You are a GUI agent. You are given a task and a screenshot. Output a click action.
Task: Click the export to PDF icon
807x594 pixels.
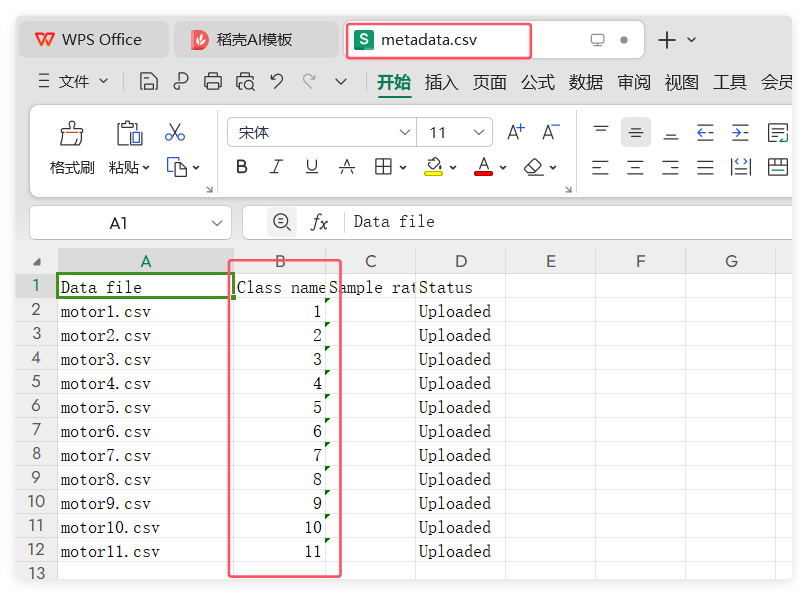tap(181, 81)
